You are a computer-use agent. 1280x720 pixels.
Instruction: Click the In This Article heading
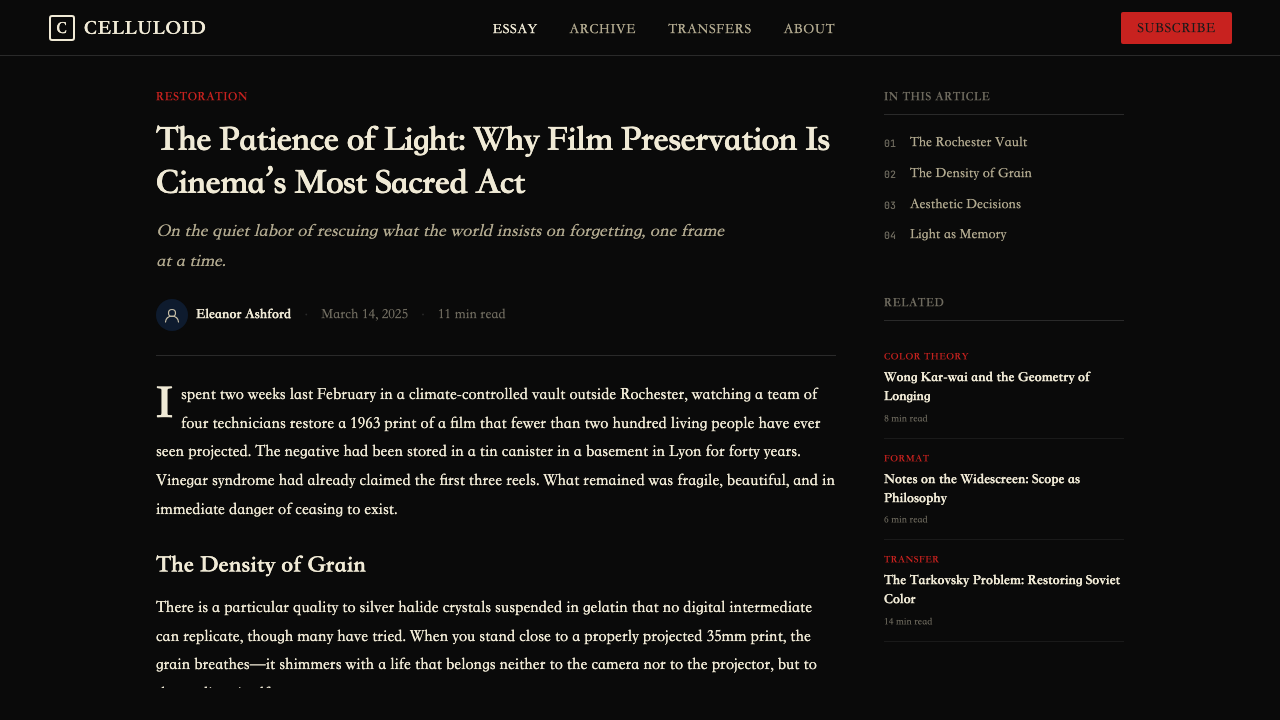click(x=937, y=97)
